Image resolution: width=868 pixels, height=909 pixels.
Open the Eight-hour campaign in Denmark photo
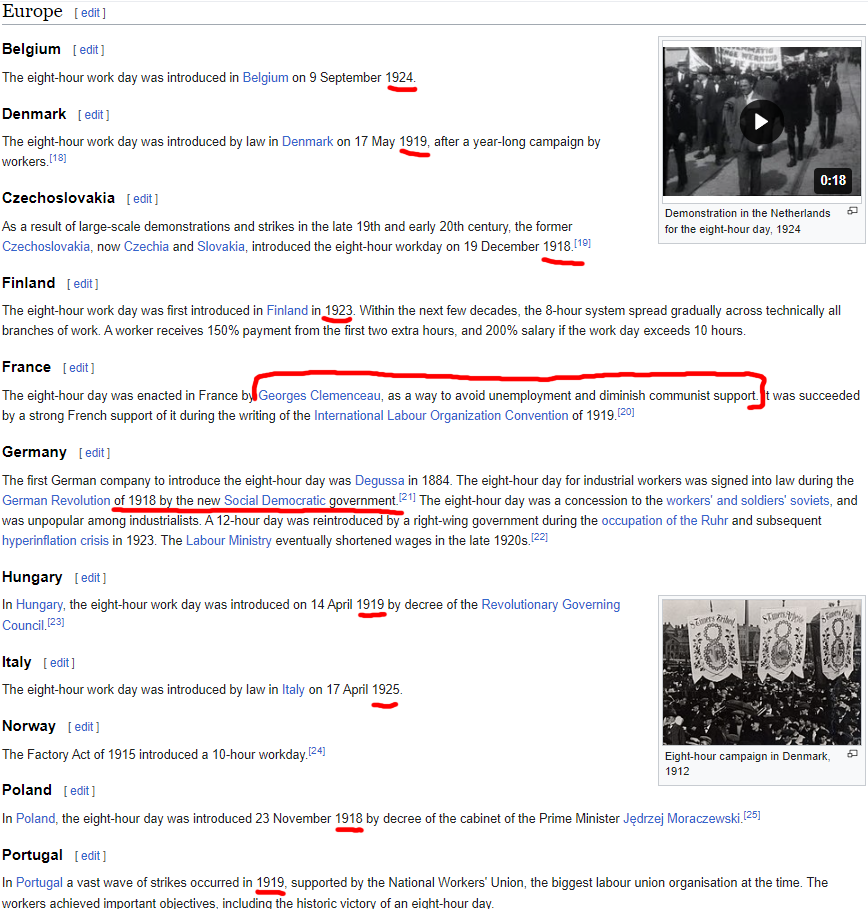761,672
